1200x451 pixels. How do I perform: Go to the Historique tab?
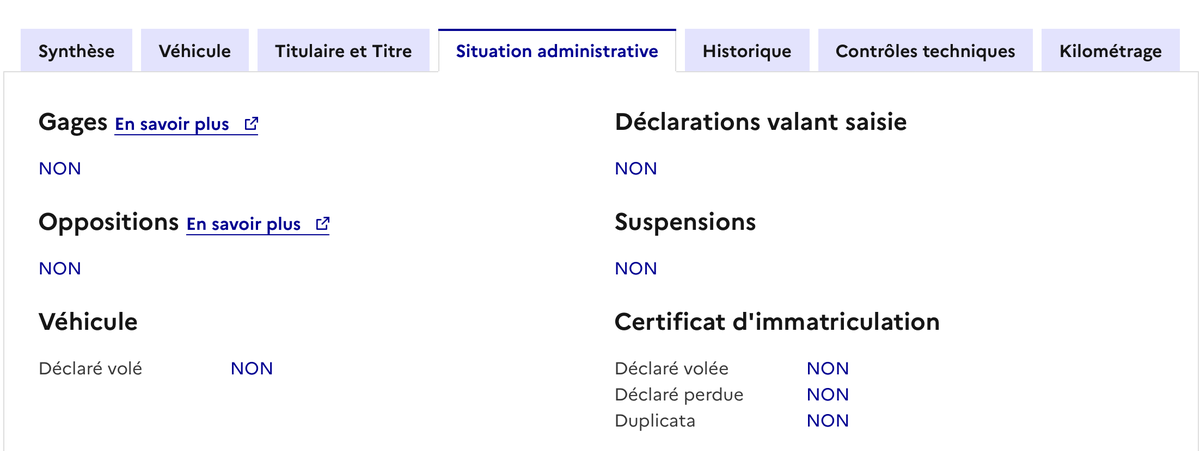coord(746,51)
